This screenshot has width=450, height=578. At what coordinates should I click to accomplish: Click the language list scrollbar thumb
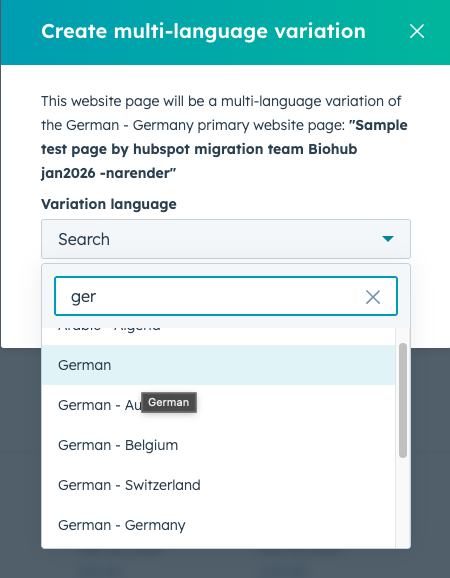point(403,400)
